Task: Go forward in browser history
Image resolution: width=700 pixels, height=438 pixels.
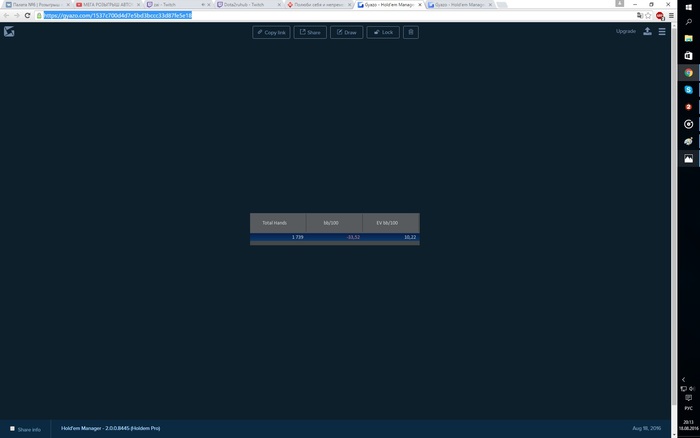Action: pyautogui.click(x=17, y=16)
